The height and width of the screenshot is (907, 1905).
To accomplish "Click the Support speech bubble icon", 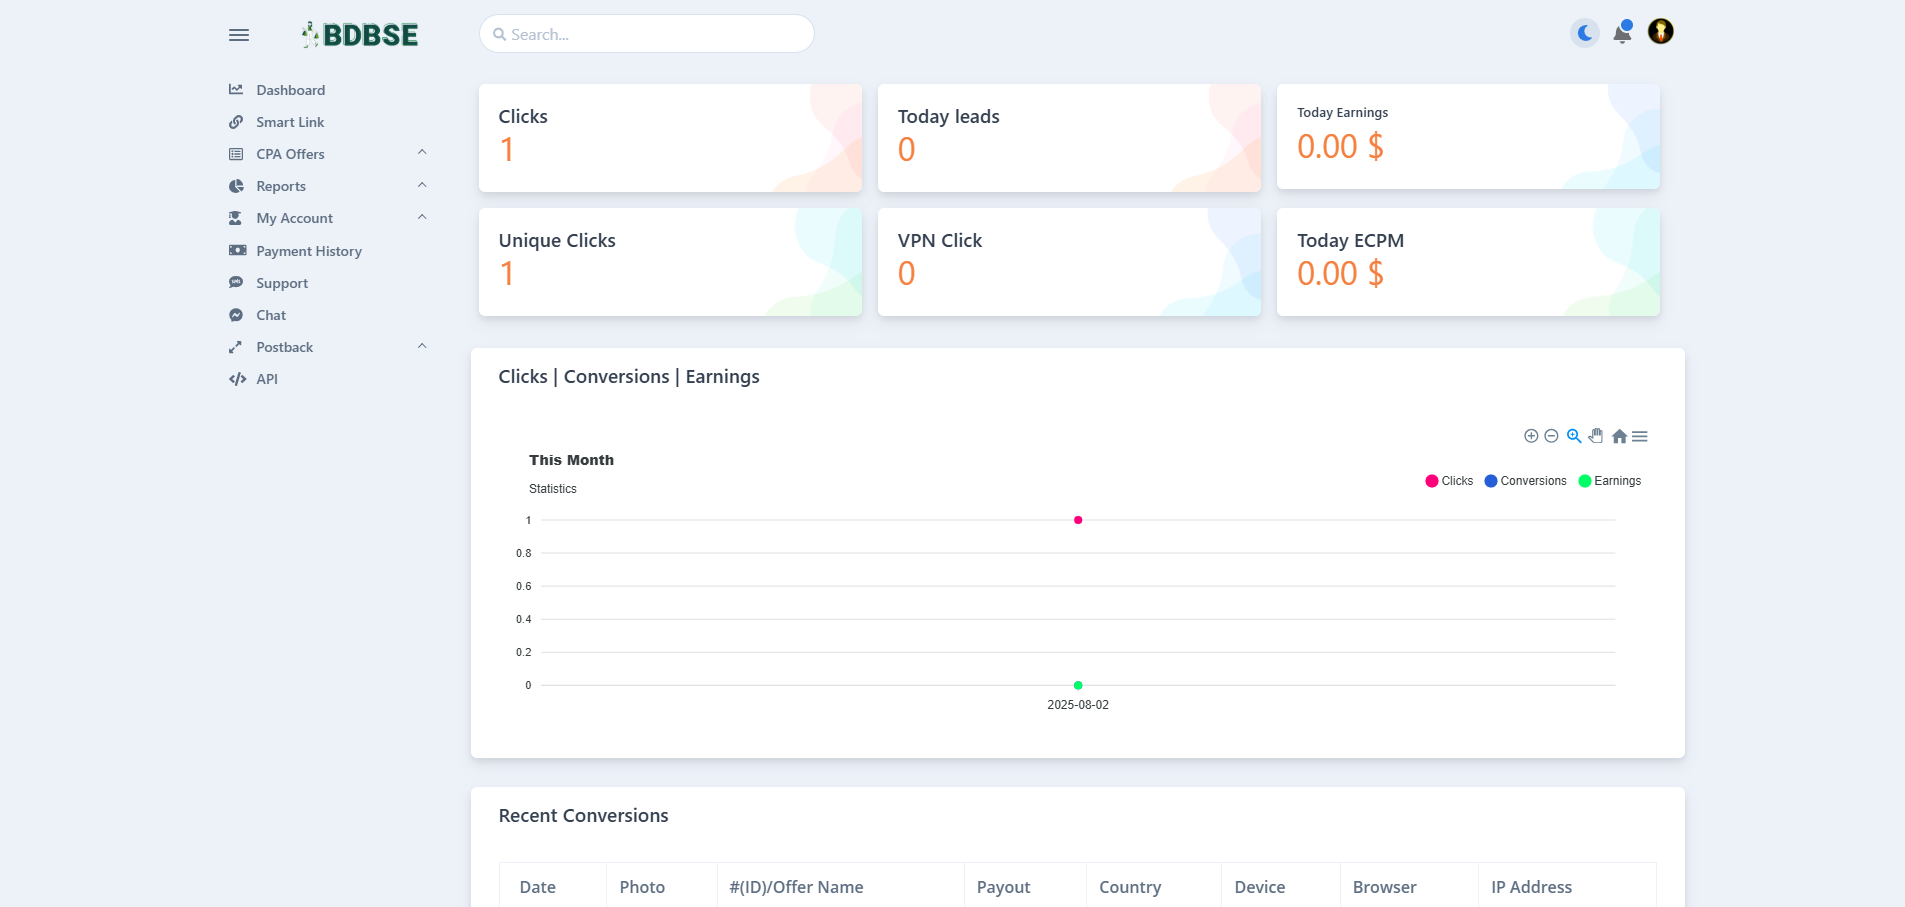I will pyautogui.click(x=236, y=282).
